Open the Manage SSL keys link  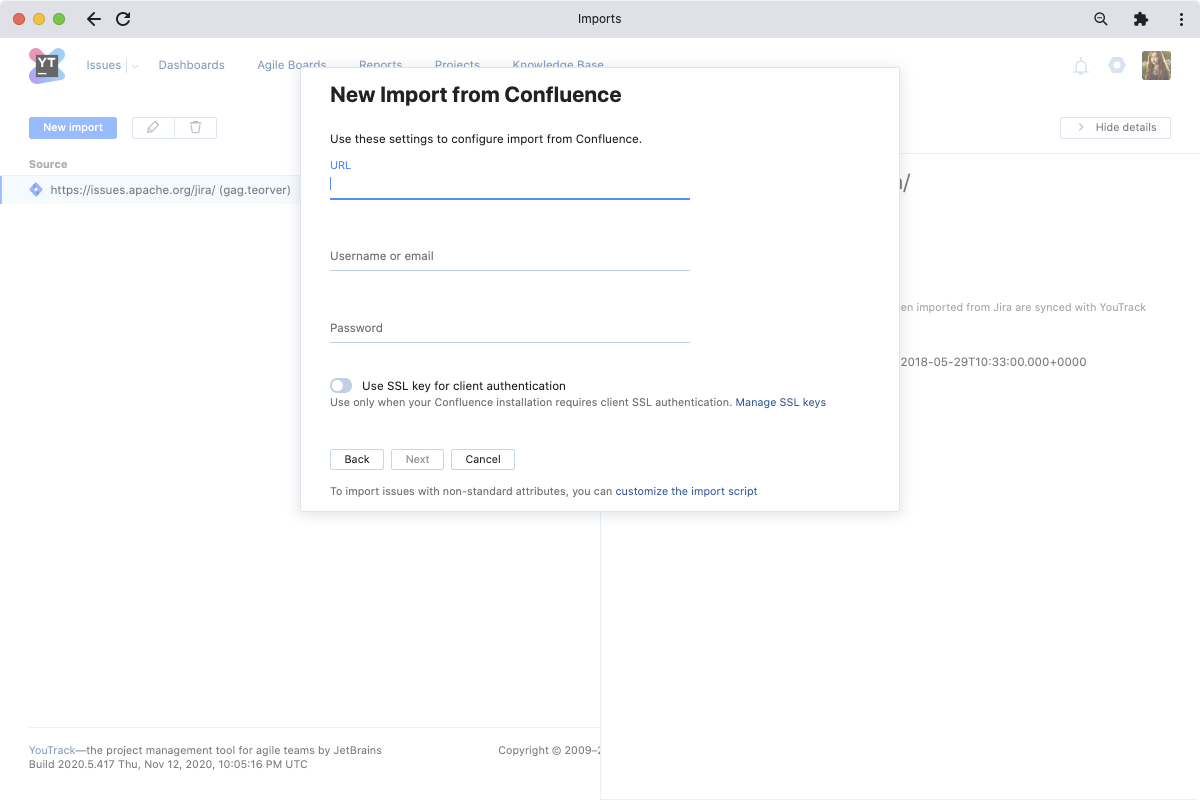click(x=781, y=402)
